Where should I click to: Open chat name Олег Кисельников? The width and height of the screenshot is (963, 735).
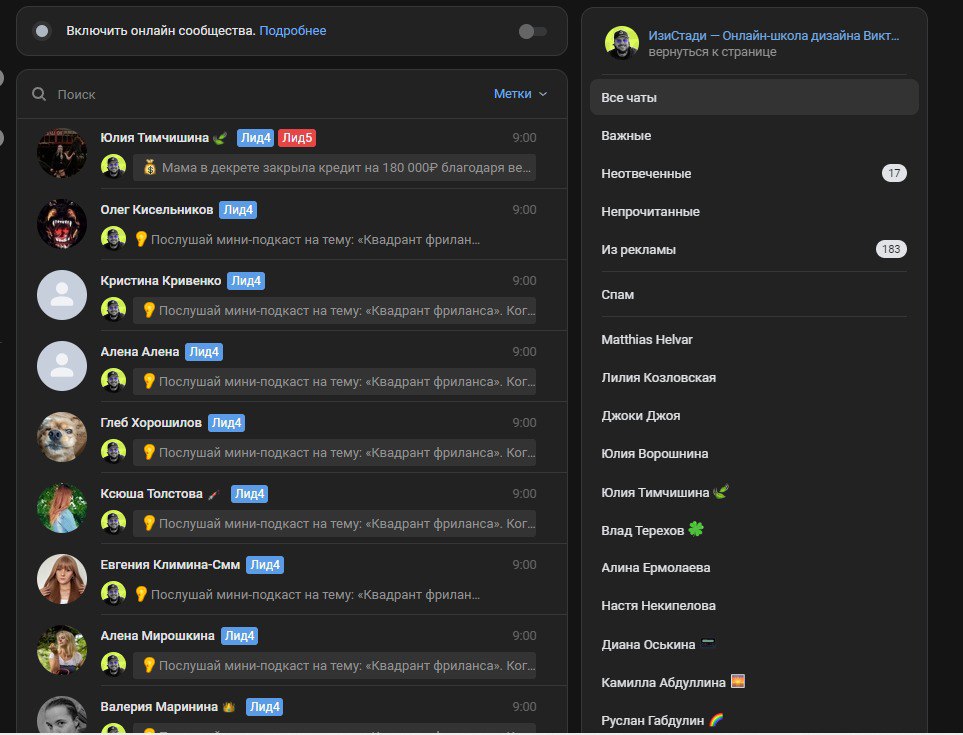coord(157,209)
